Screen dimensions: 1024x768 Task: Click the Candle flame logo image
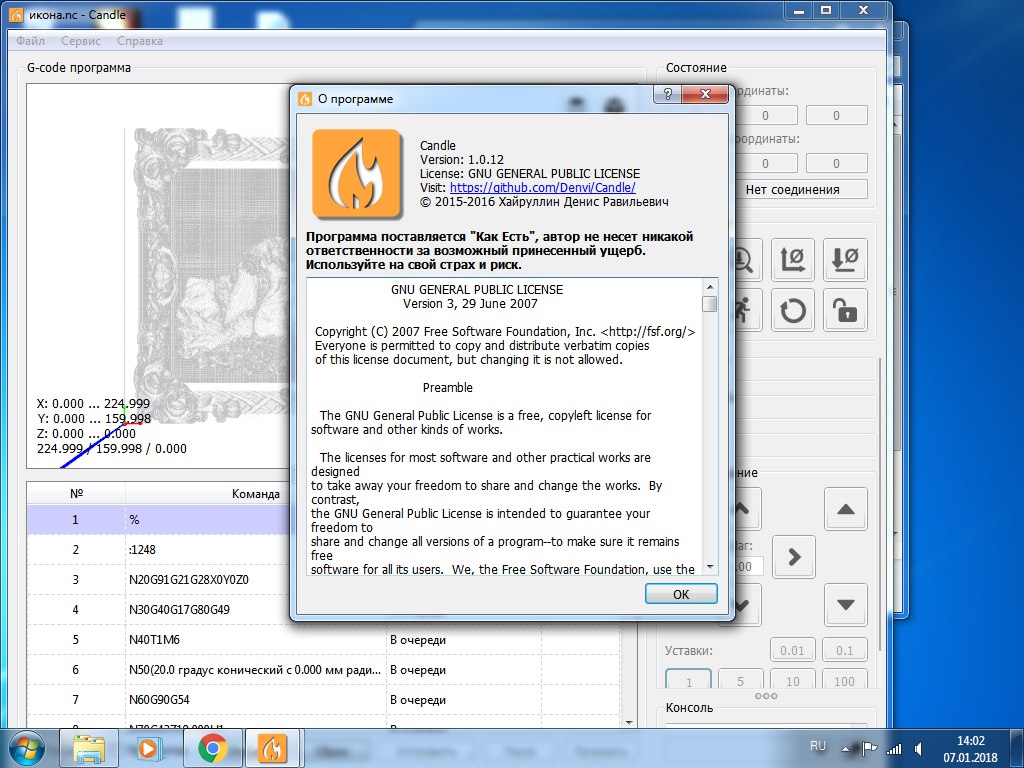pos(357,174)
